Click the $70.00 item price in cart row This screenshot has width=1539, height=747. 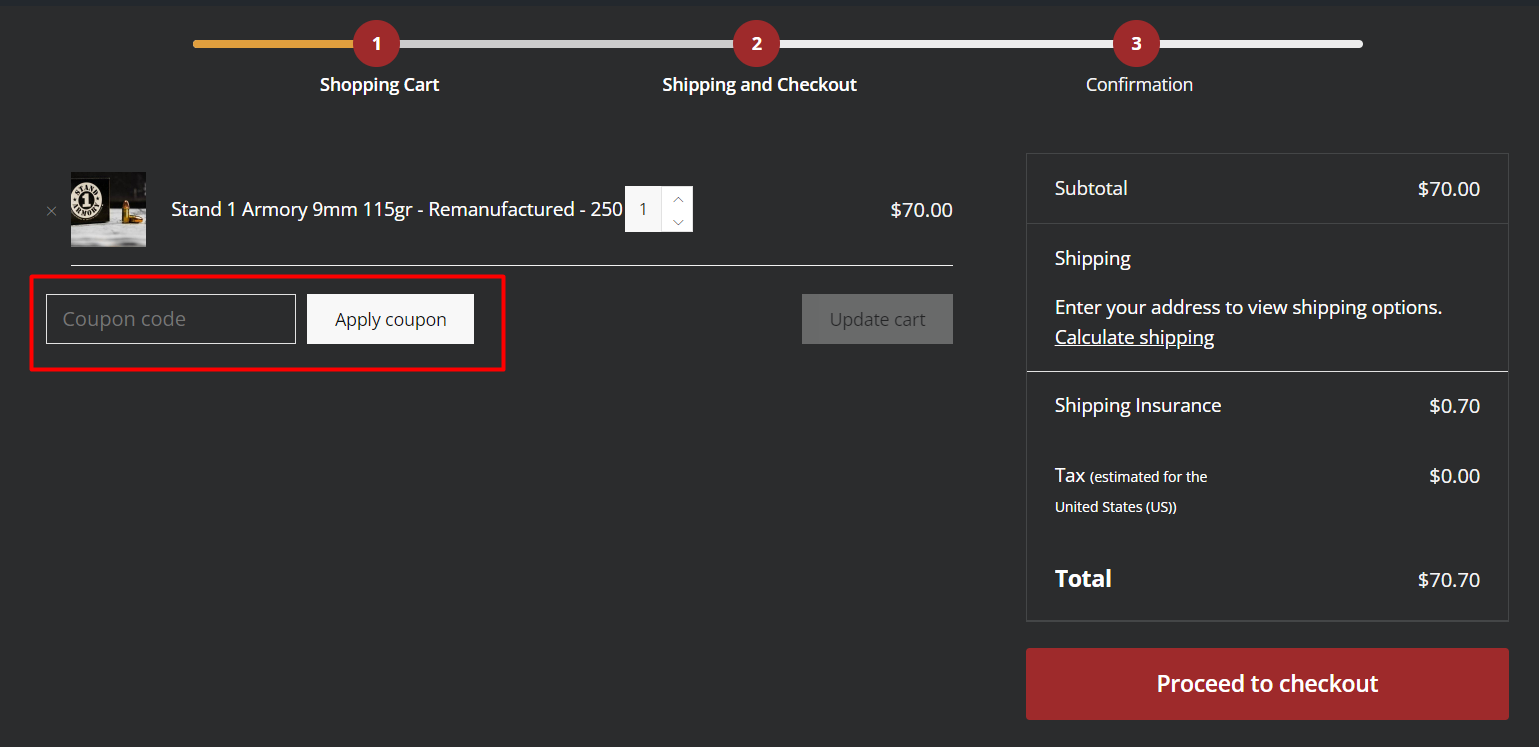click(x=921, y=210)
